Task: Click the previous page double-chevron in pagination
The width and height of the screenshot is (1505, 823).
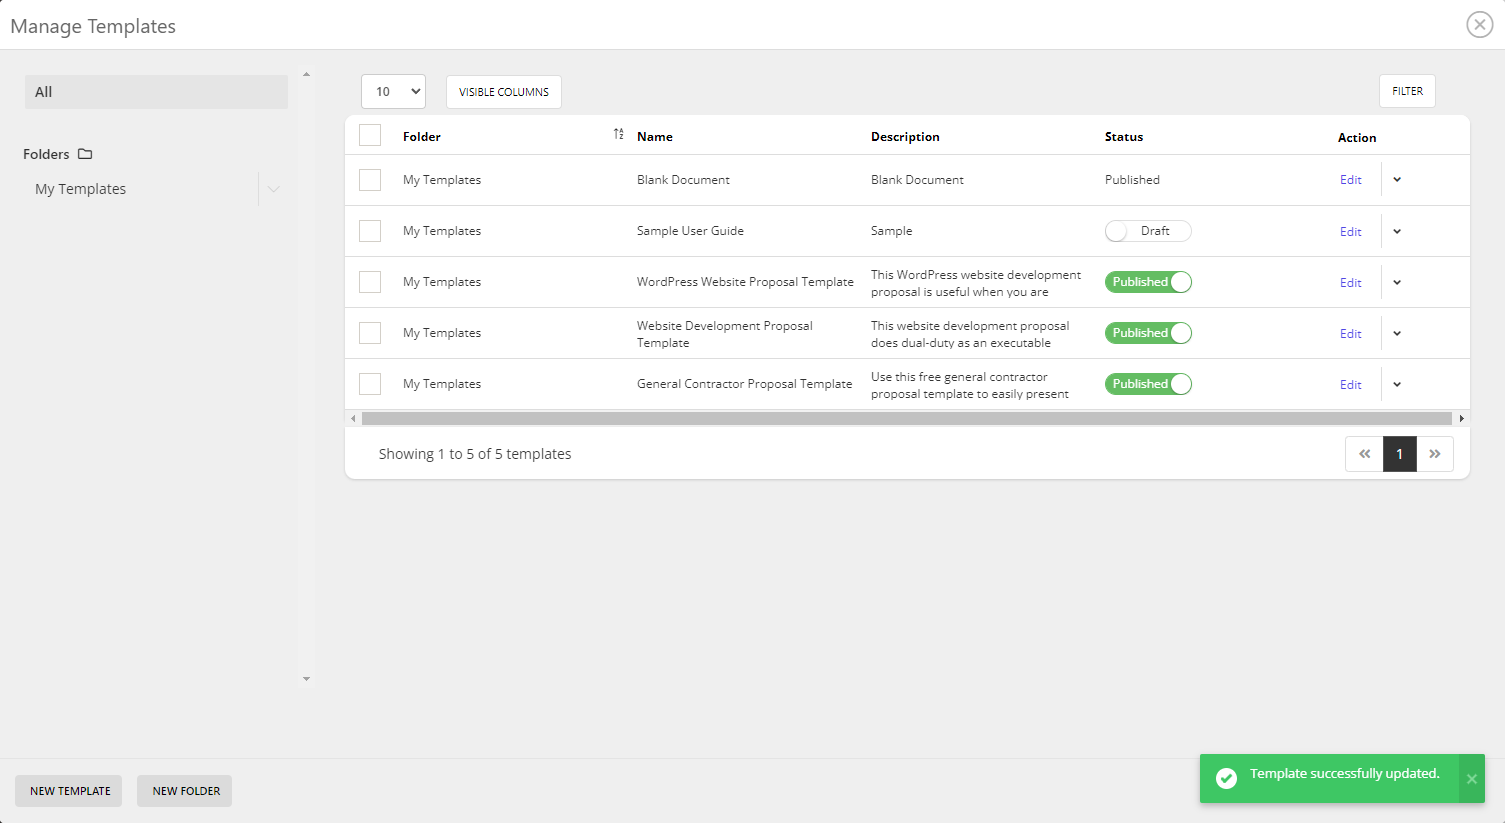Action: [x=1364, y=453]
